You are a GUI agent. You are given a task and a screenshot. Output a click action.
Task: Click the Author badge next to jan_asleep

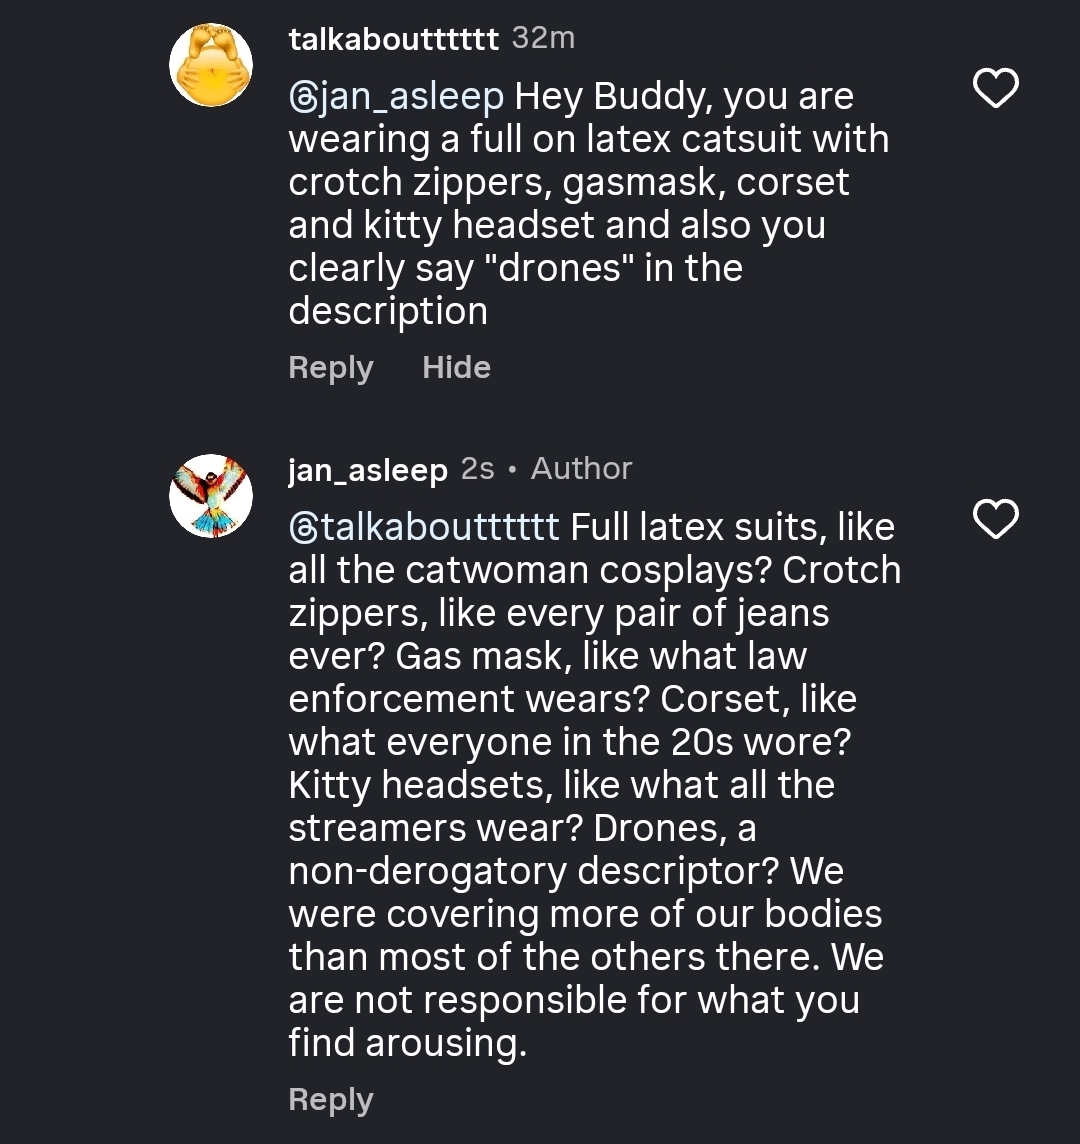[x=581, y=469]
